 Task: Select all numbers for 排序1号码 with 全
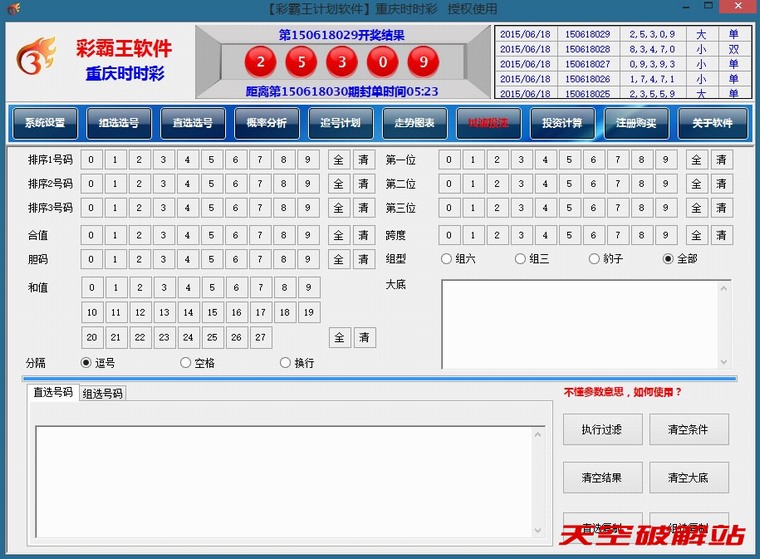[x=338, y=160]
